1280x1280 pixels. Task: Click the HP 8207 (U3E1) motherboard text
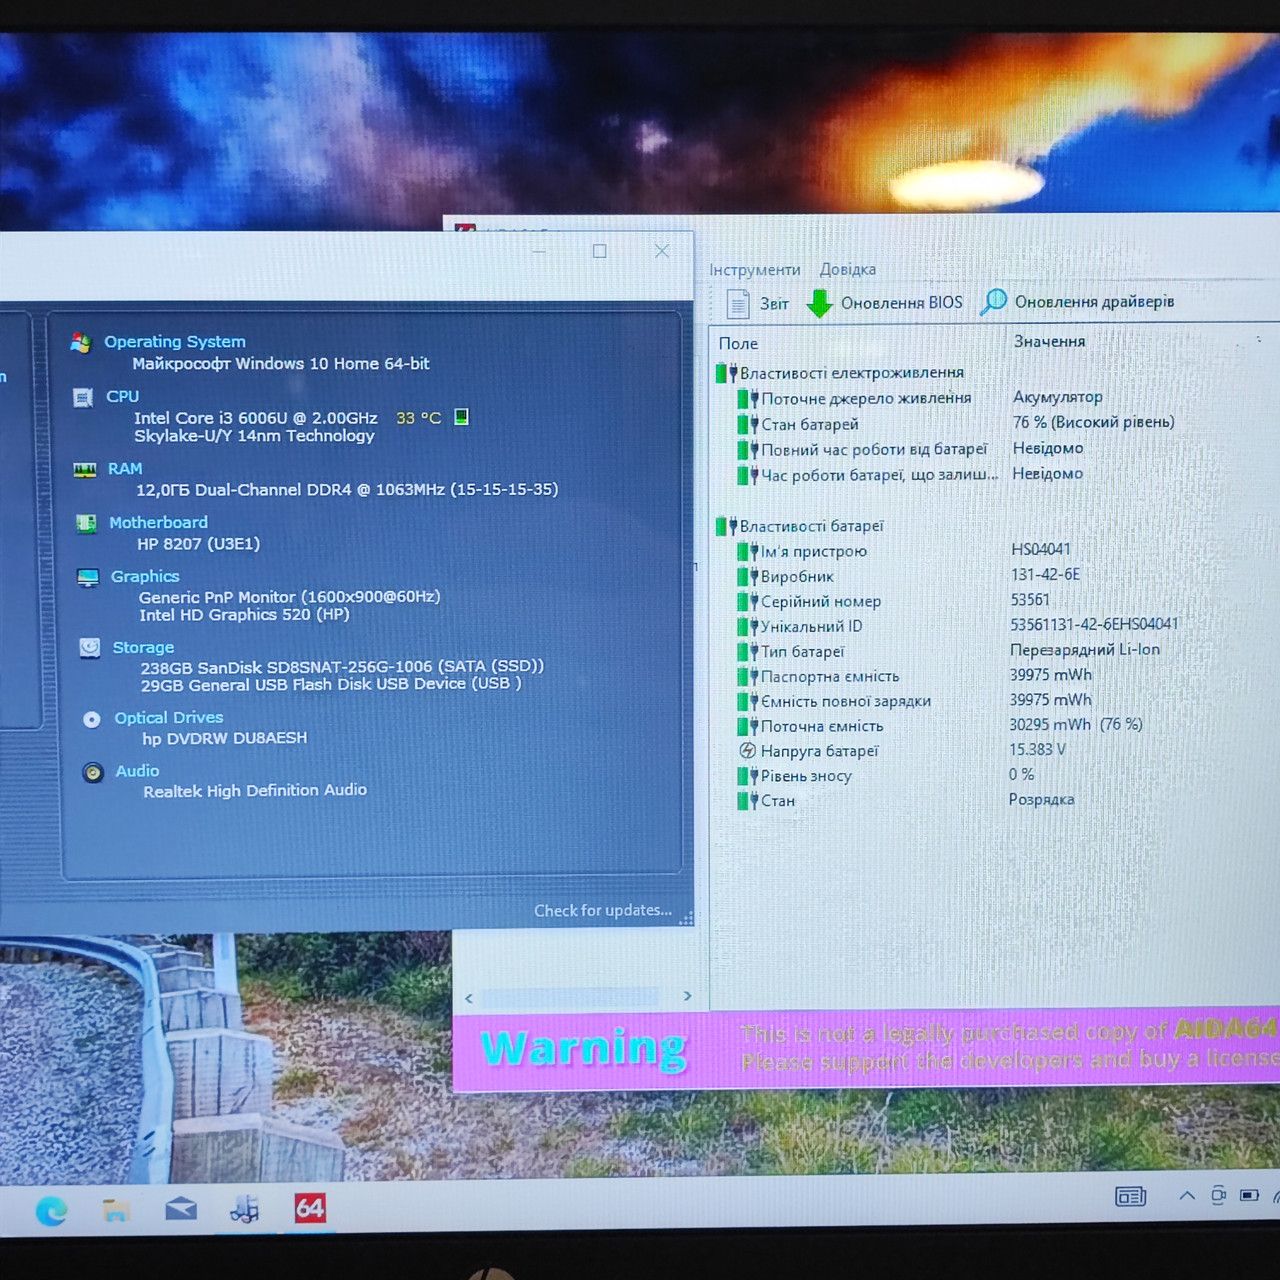click(198, 544)
